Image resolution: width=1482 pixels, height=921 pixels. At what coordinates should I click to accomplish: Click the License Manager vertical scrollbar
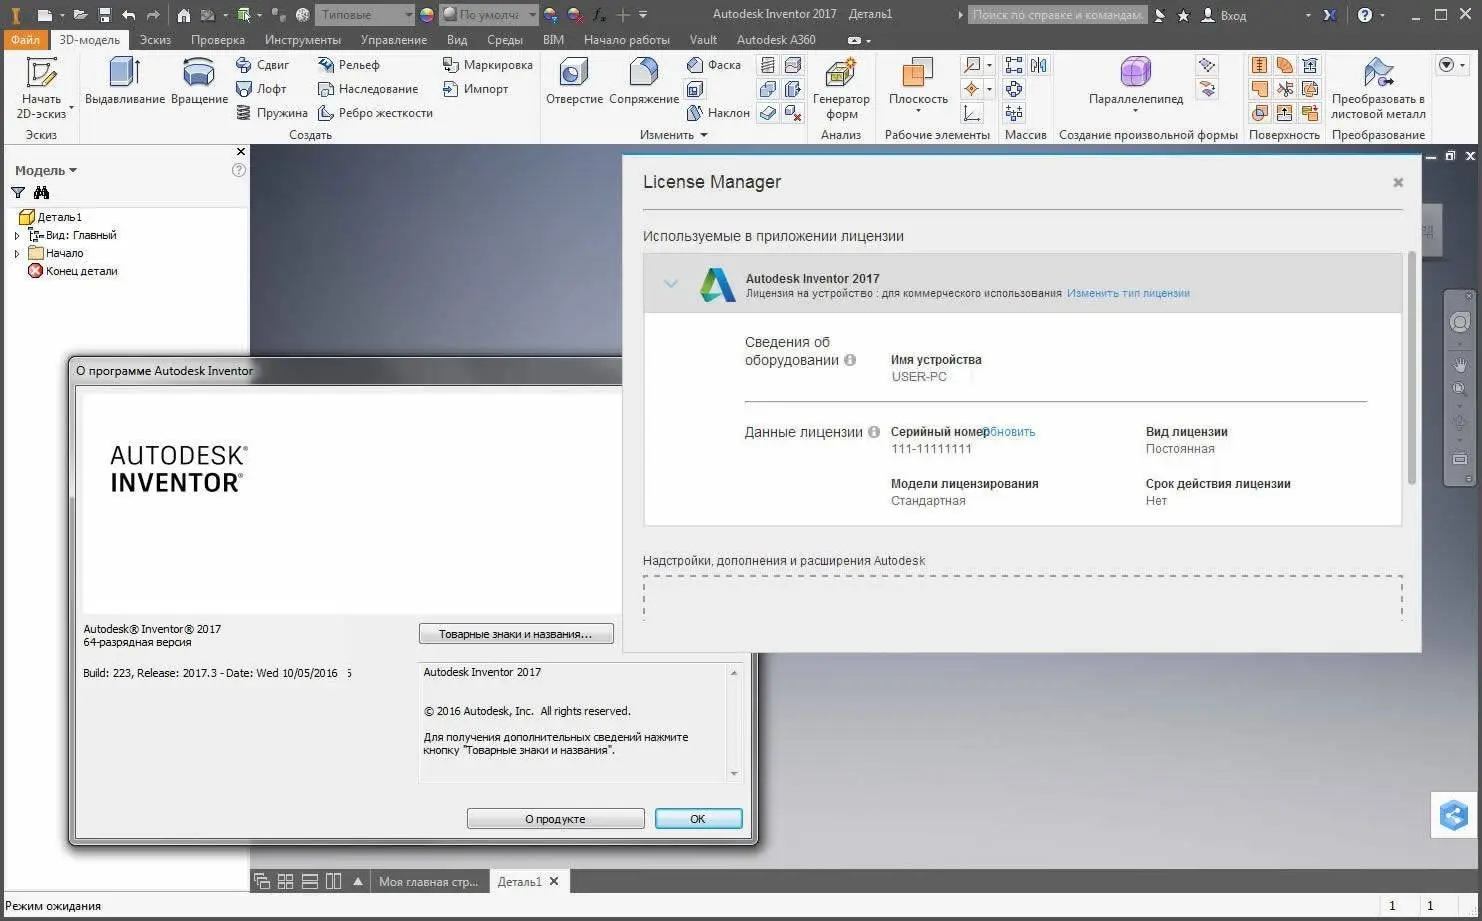click(x=1411, y=368)
